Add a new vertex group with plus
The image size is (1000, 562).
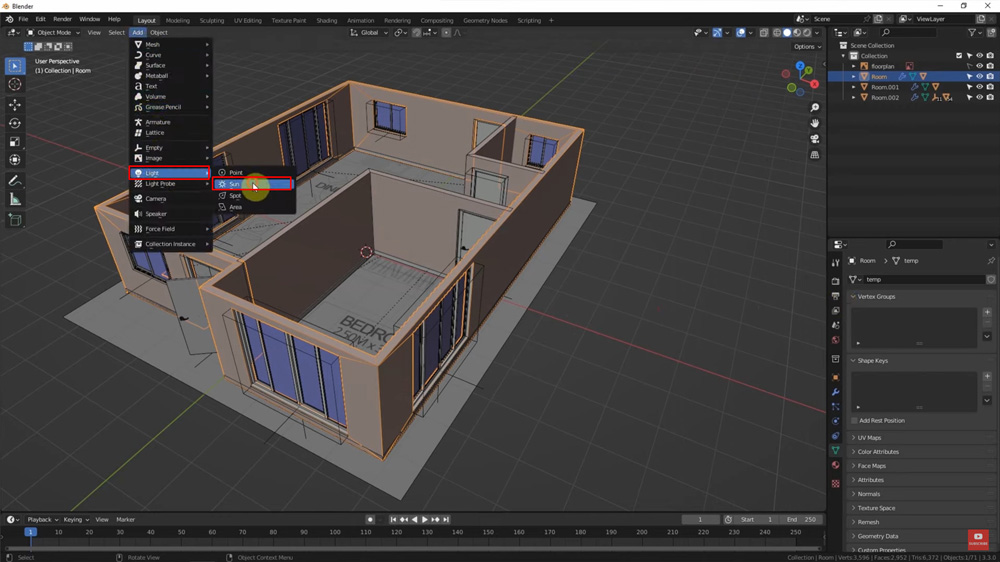[x=987, y=312]
